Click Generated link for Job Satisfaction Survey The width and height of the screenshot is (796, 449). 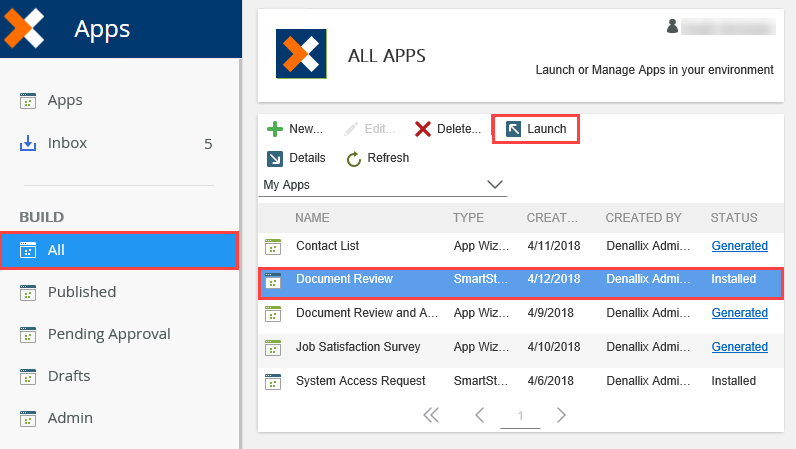click(x=739, y=347)
